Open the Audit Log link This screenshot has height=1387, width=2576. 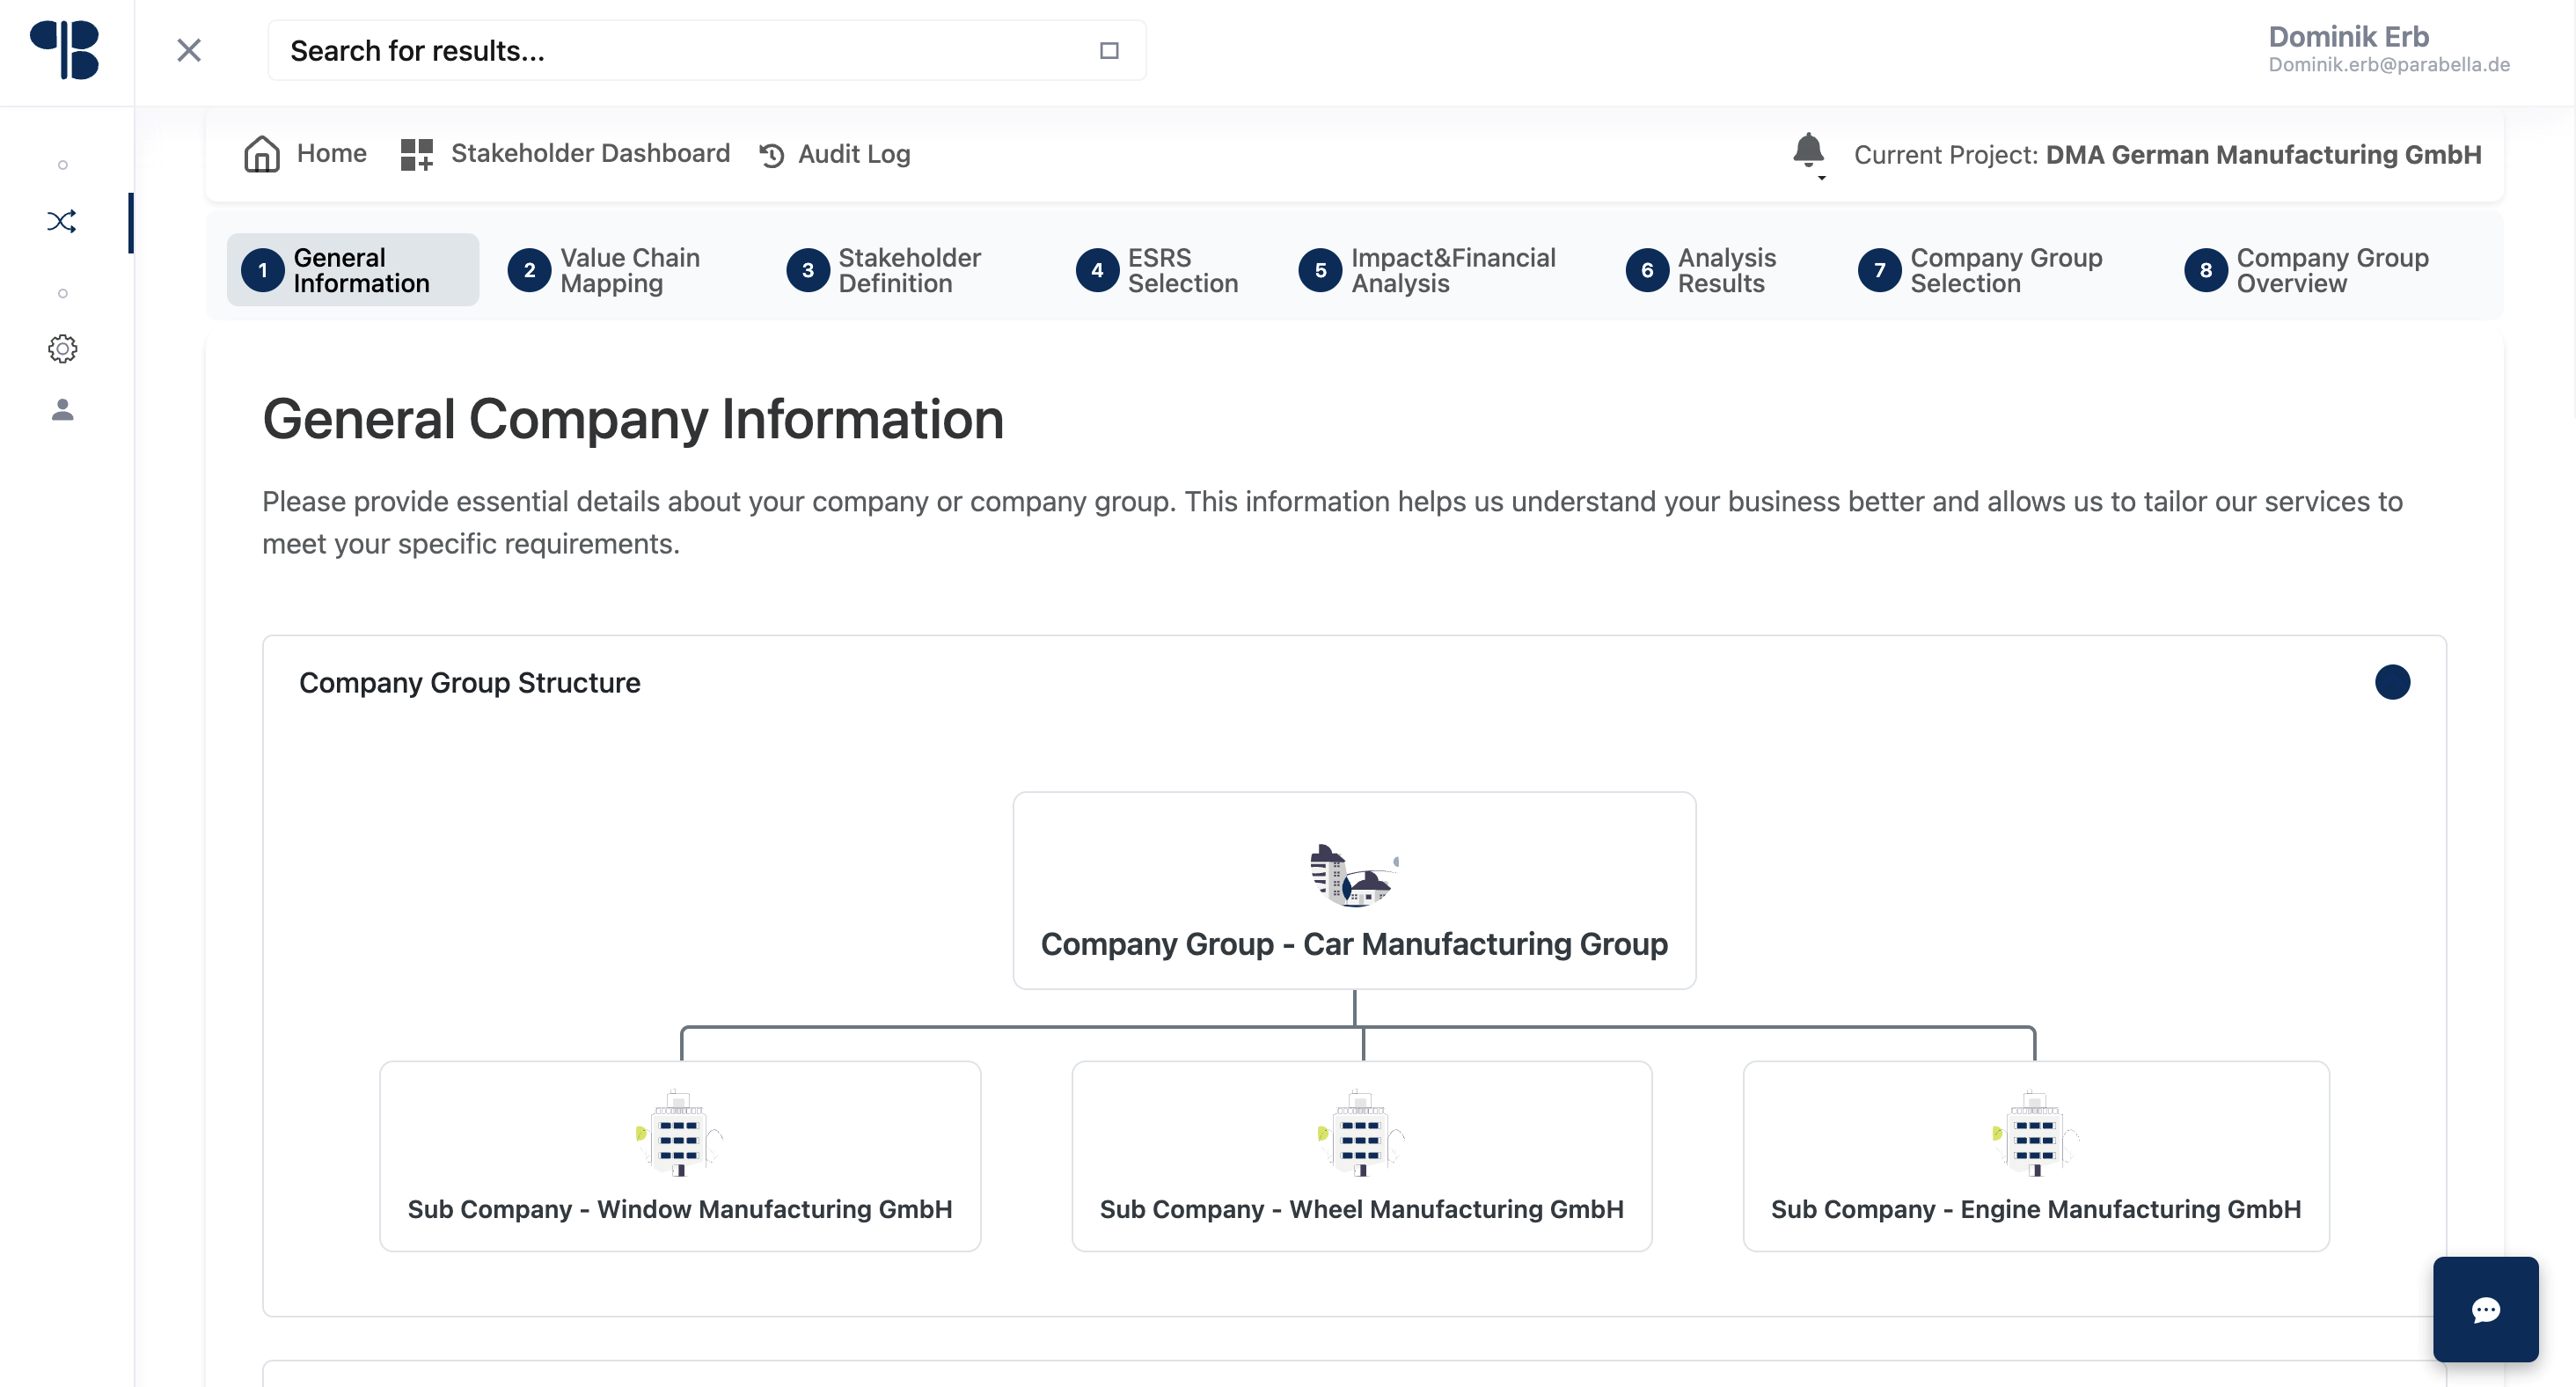point(854,154)
